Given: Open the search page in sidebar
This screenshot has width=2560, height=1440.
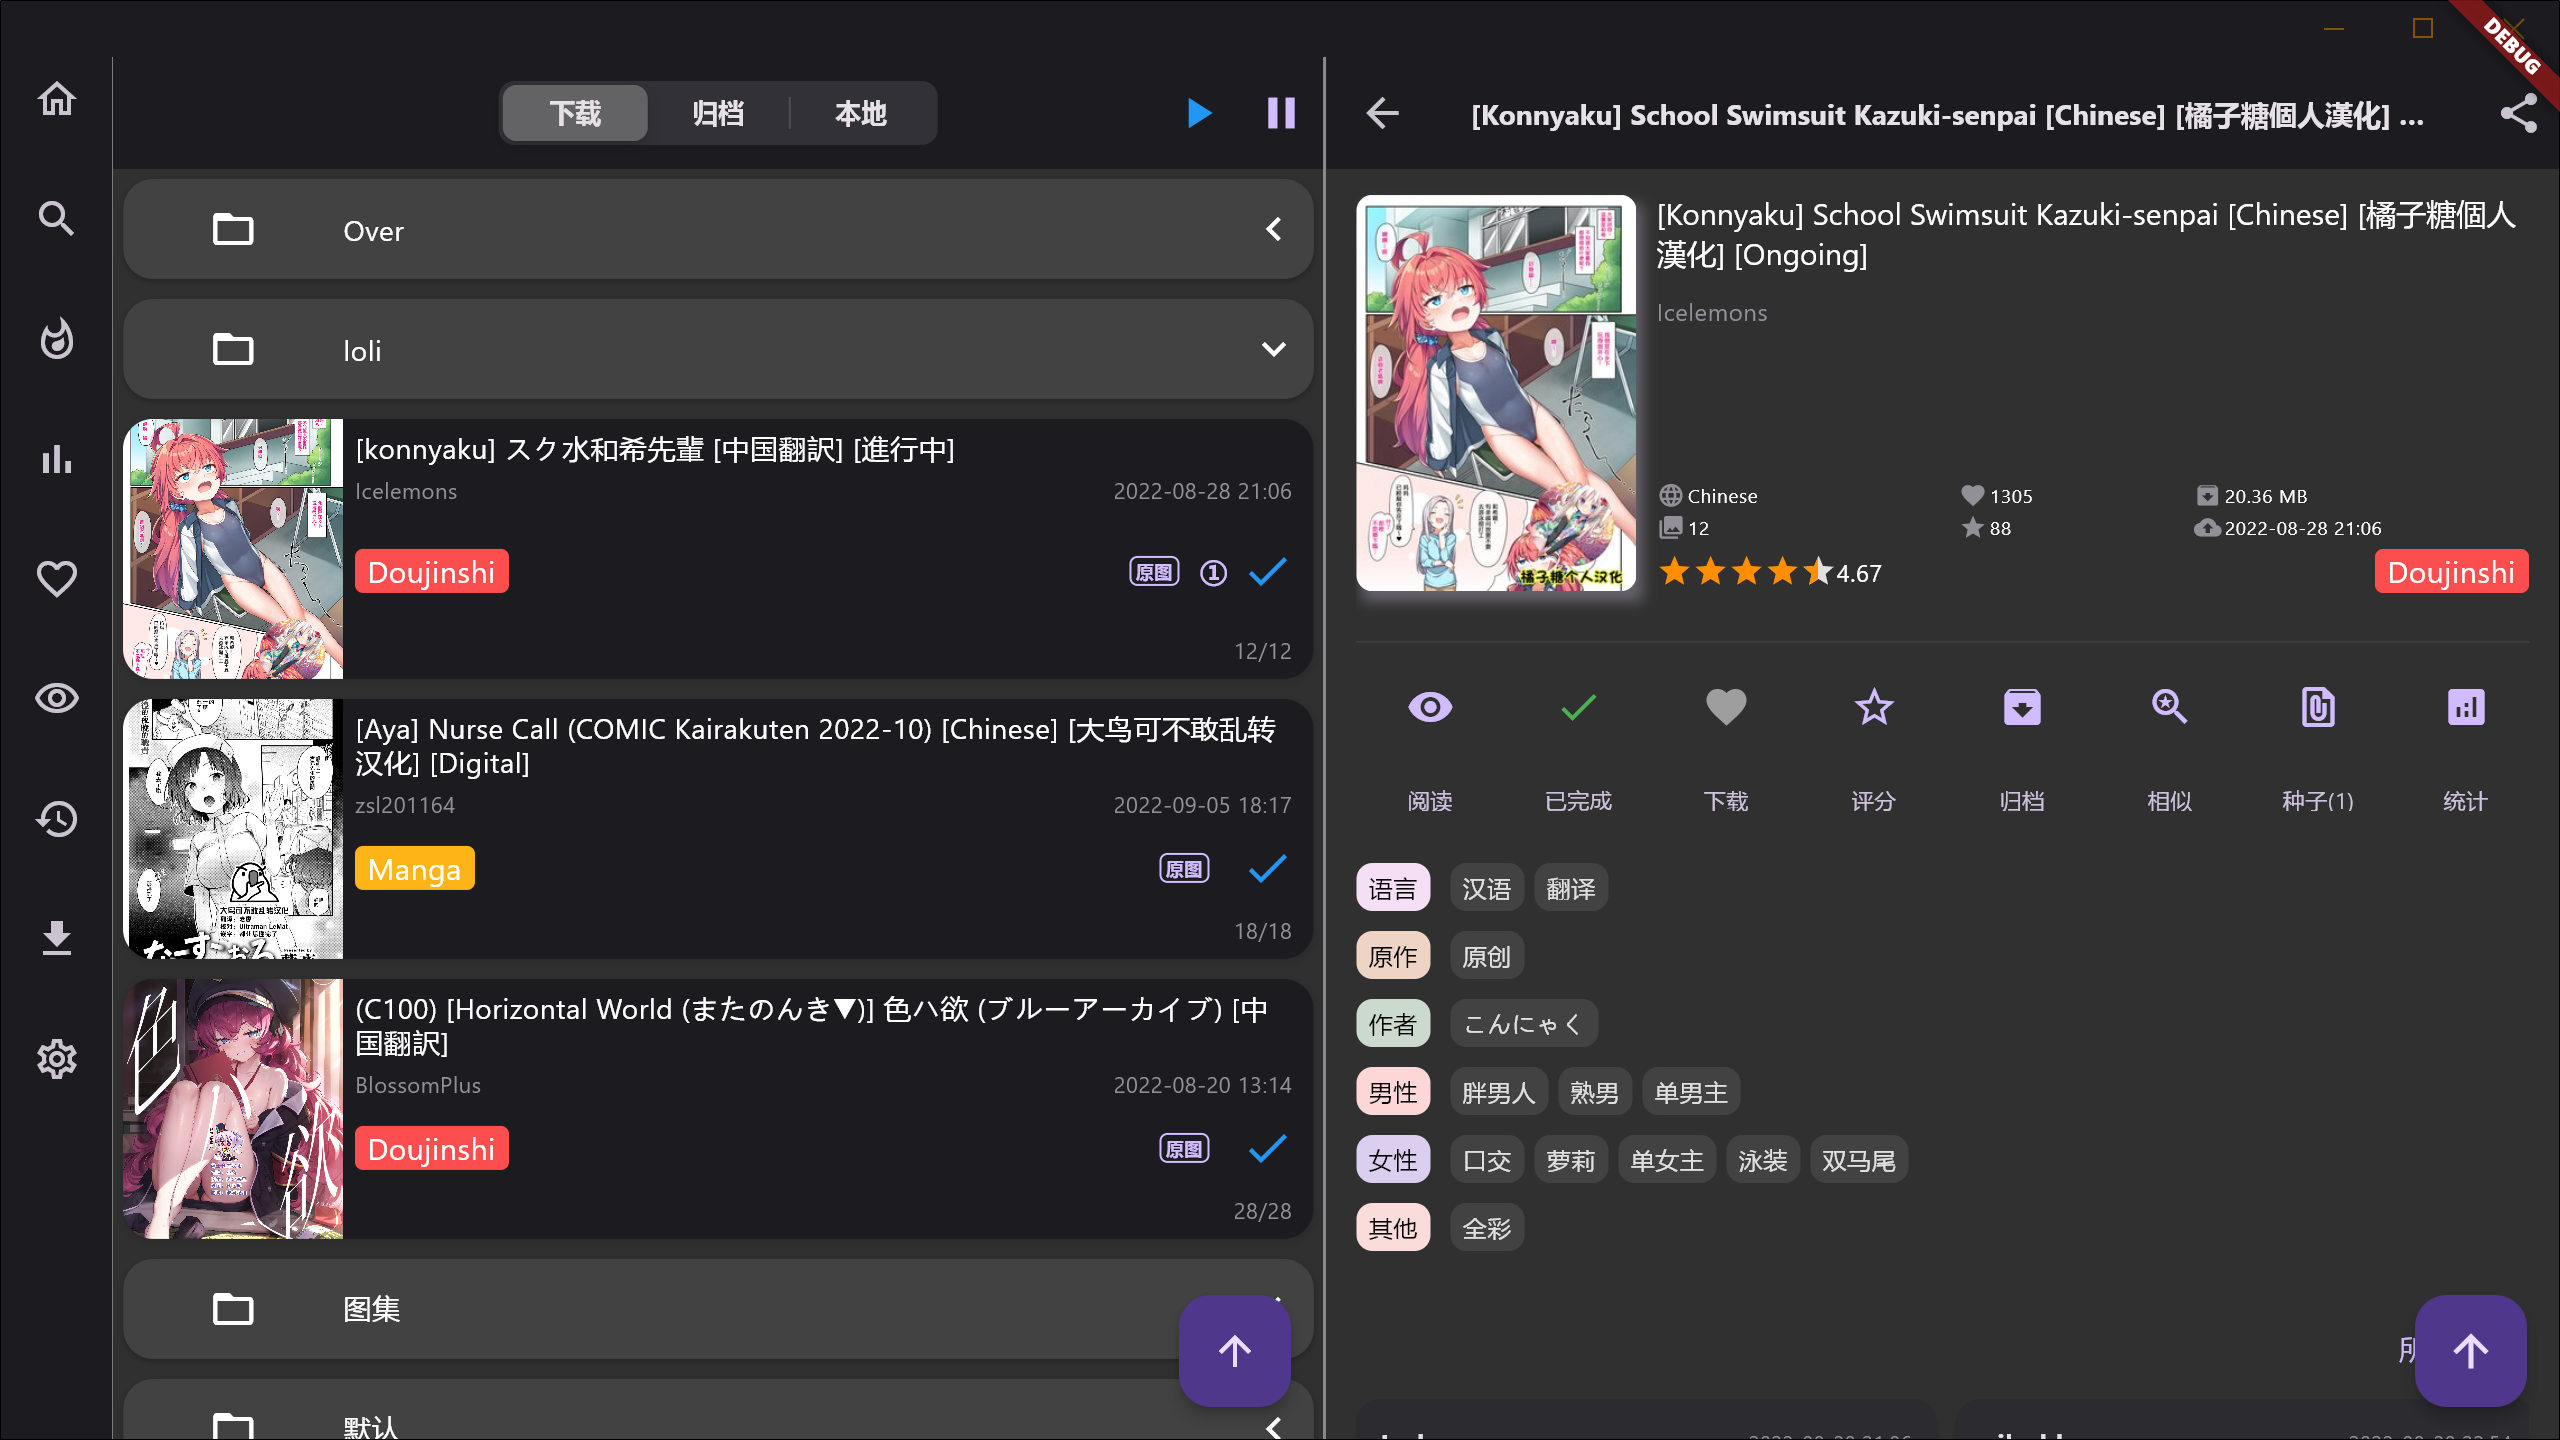Looking at the screenshot, I should (x=56, y=218).
